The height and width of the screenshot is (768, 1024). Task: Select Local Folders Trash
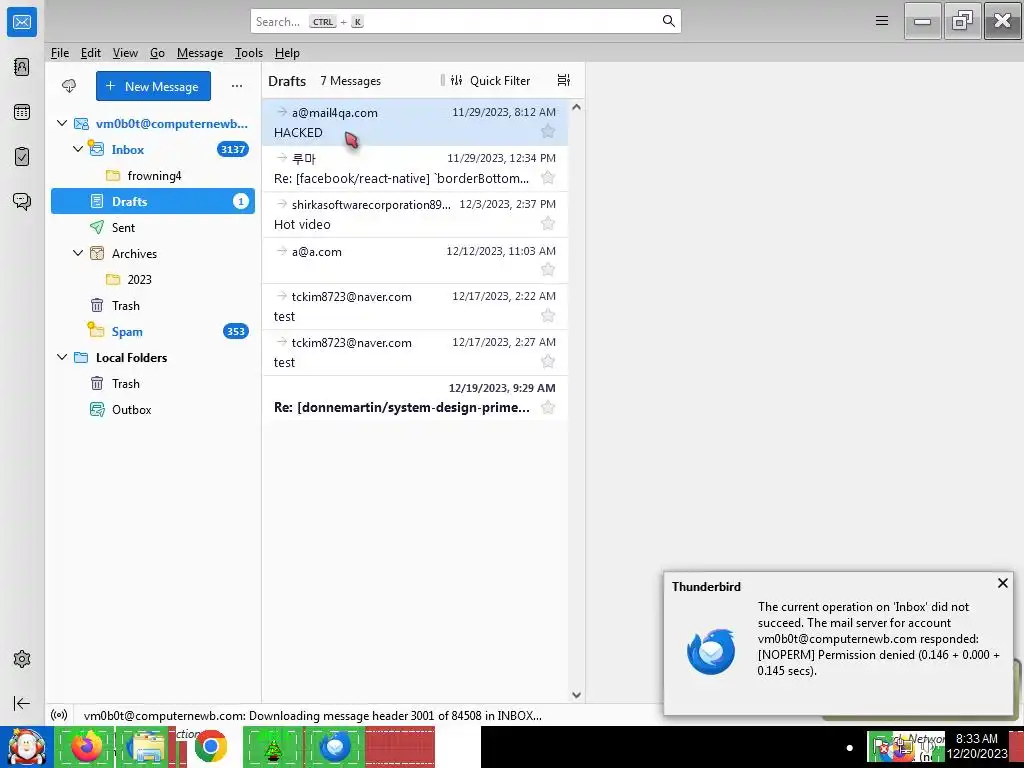pyautogui.click(x=153, y=383)
